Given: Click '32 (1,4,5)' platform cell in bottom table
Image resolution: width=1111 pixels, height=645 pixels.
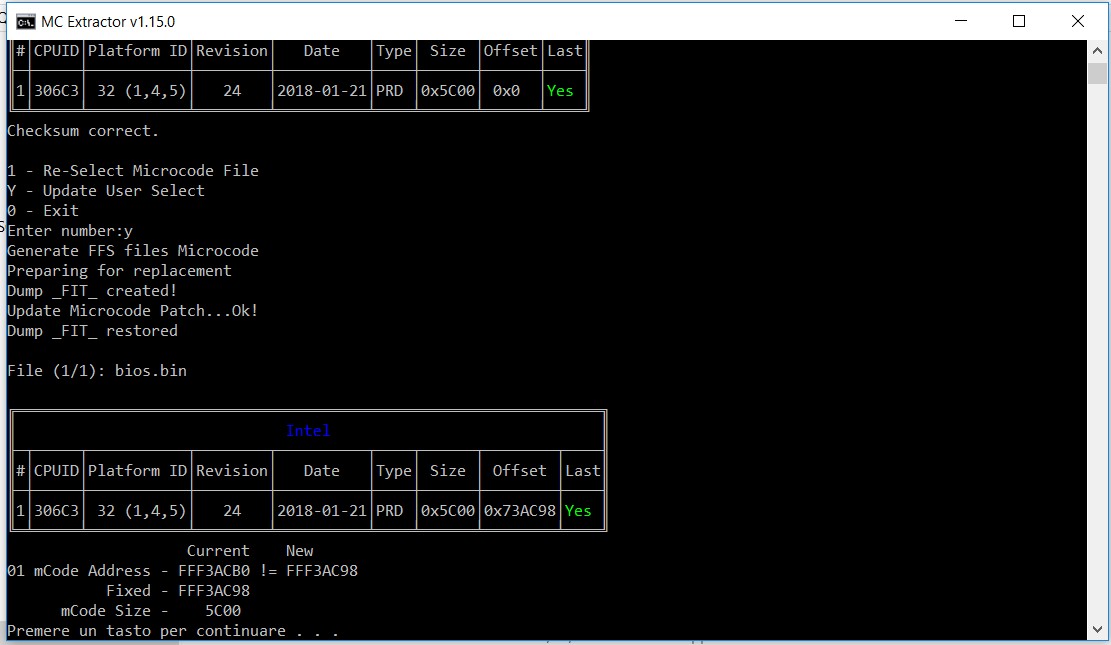Looking at the screenshot, I should (142, 511).
